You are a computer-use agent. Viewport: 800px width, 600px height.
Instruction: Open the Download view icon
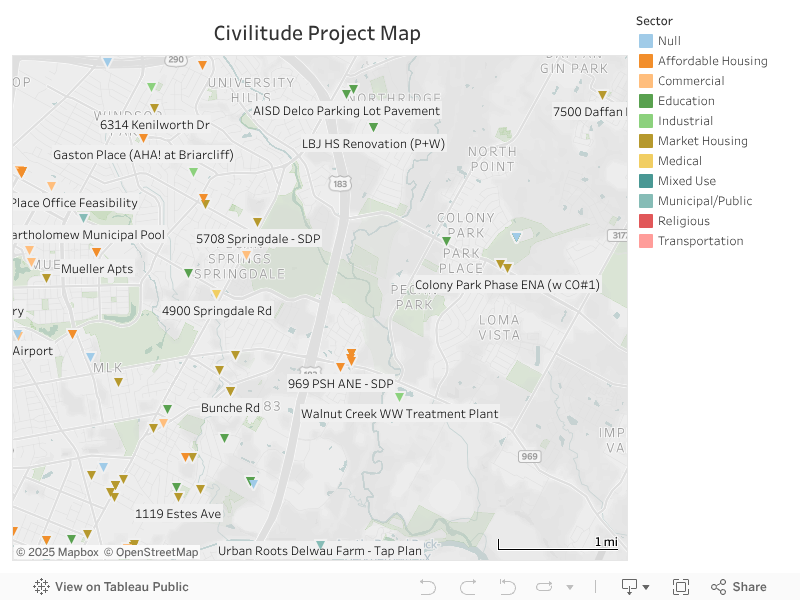(630, 587)
